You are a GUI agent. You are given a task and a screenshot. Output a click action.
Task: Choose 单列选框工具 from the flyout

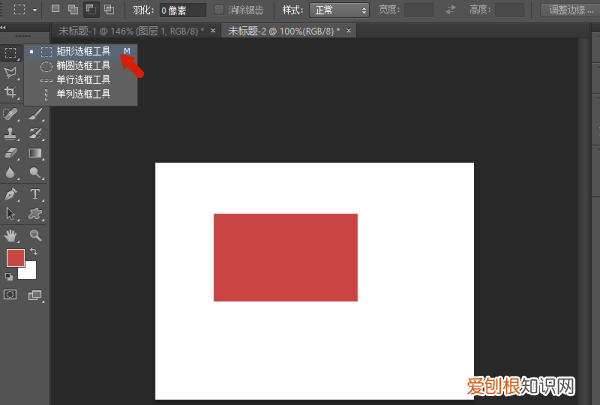[81, 94]
